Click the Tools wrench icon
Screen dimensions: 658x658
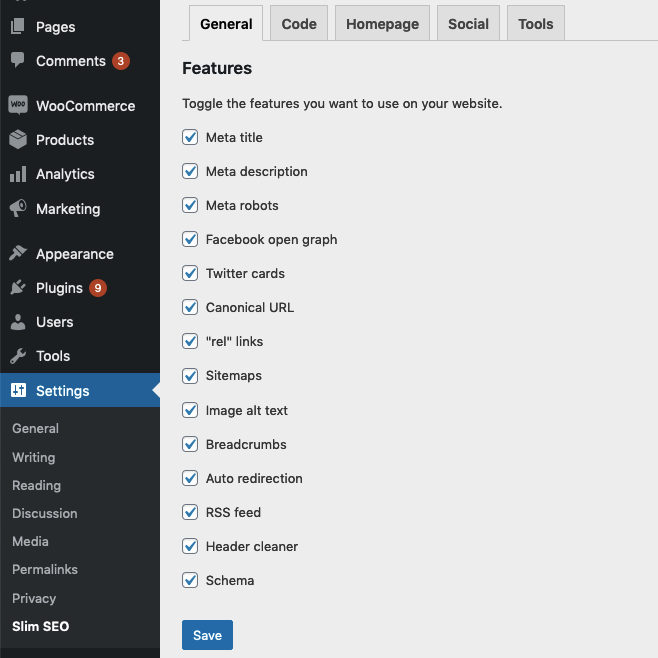click(18, 356)
